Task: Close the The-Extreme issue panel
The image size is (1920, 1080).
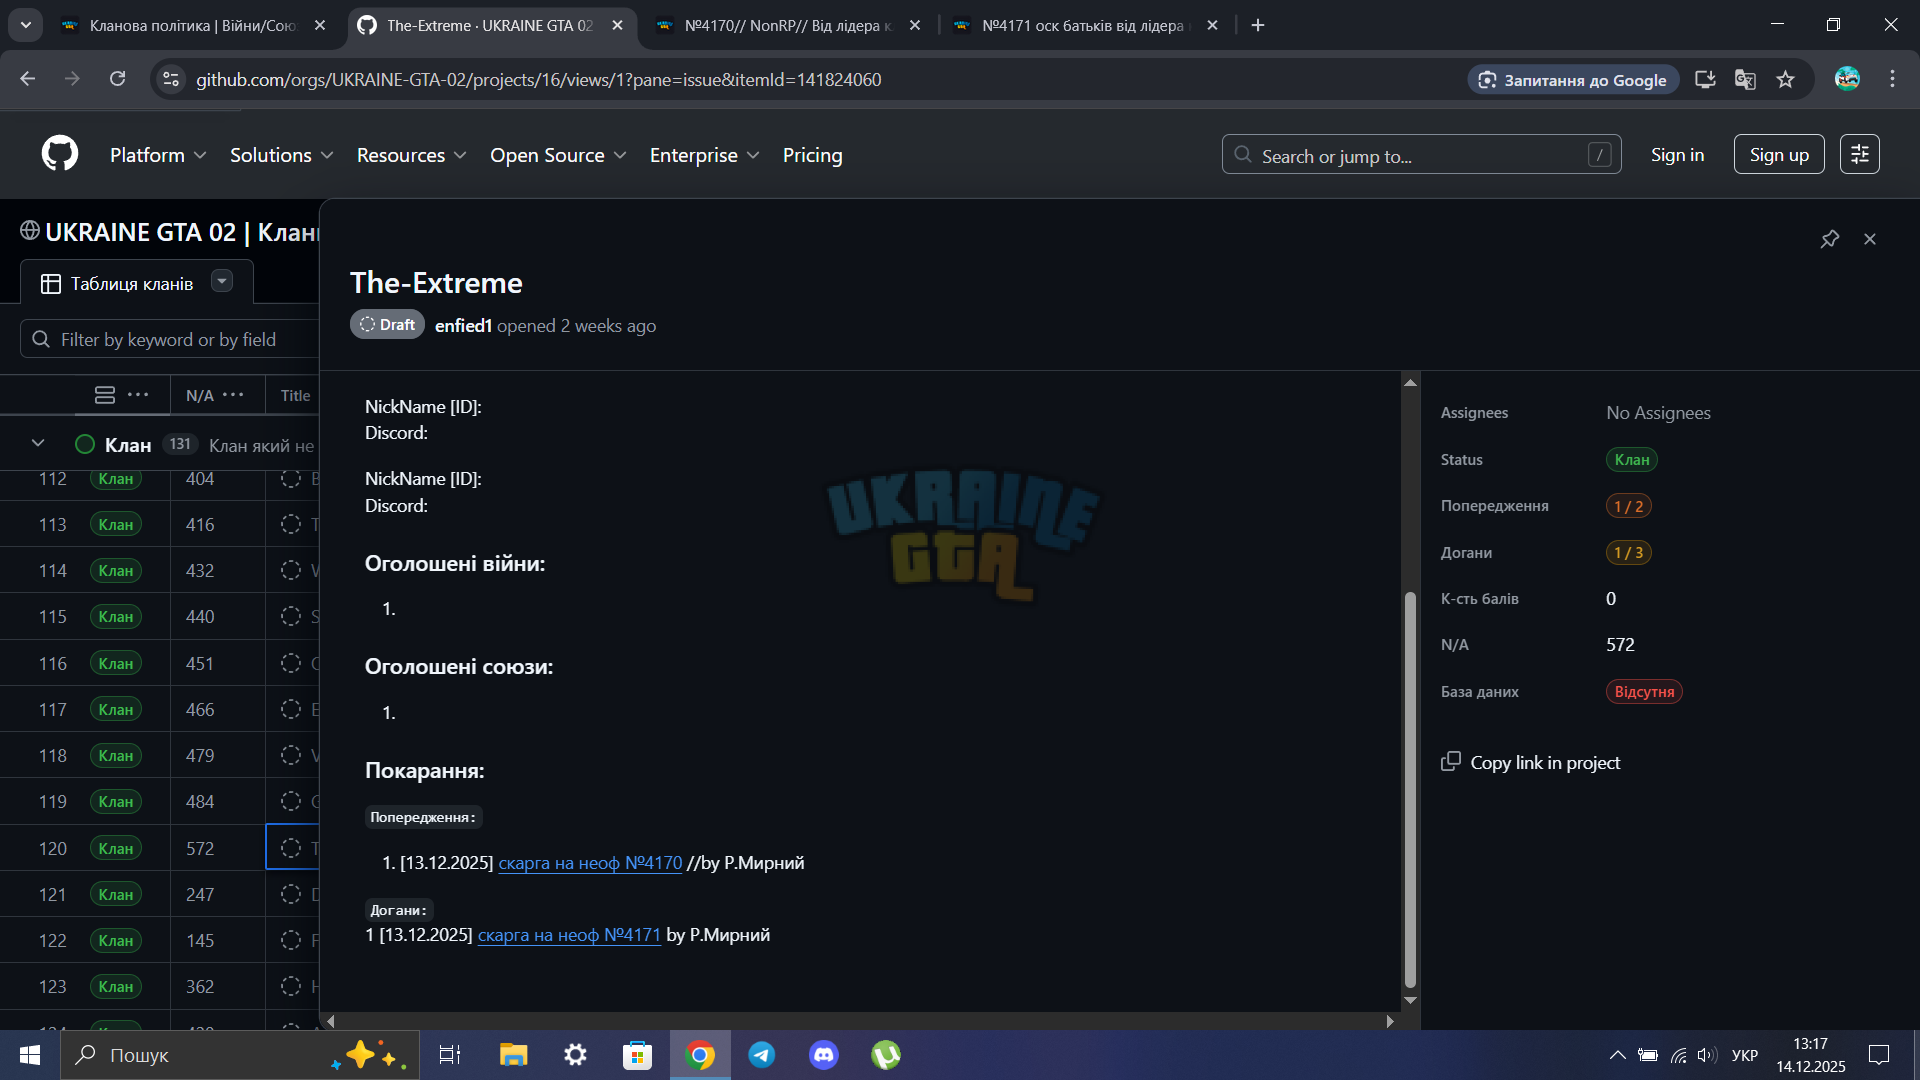Action: tap(1870, 239)
